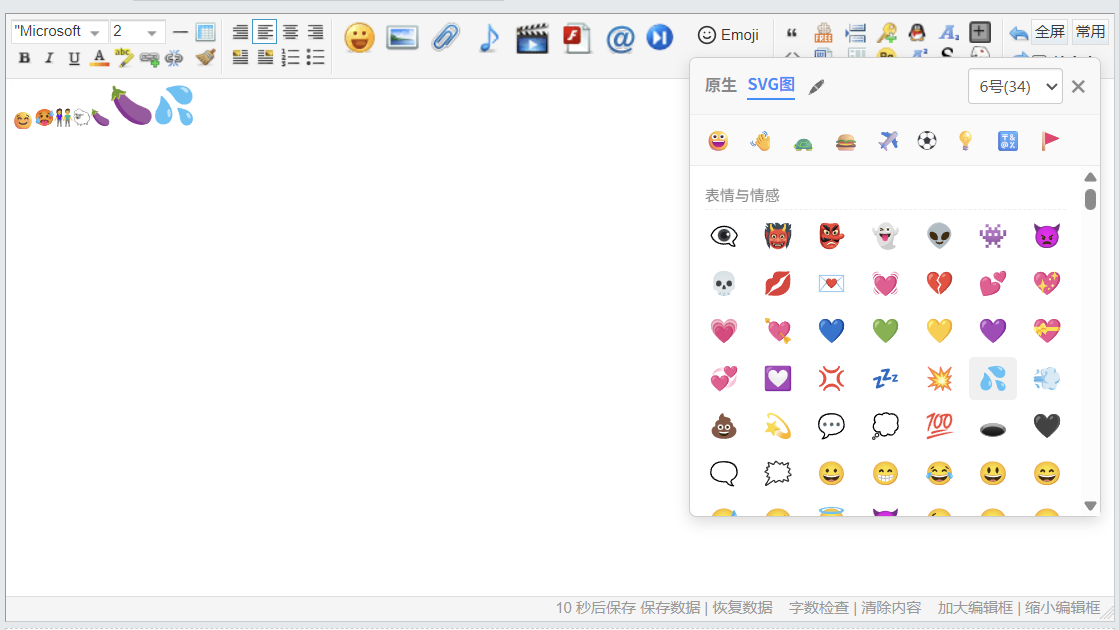Click the paperclip attachment icon
Viewport: 1119px width, 630px height.
445,39
